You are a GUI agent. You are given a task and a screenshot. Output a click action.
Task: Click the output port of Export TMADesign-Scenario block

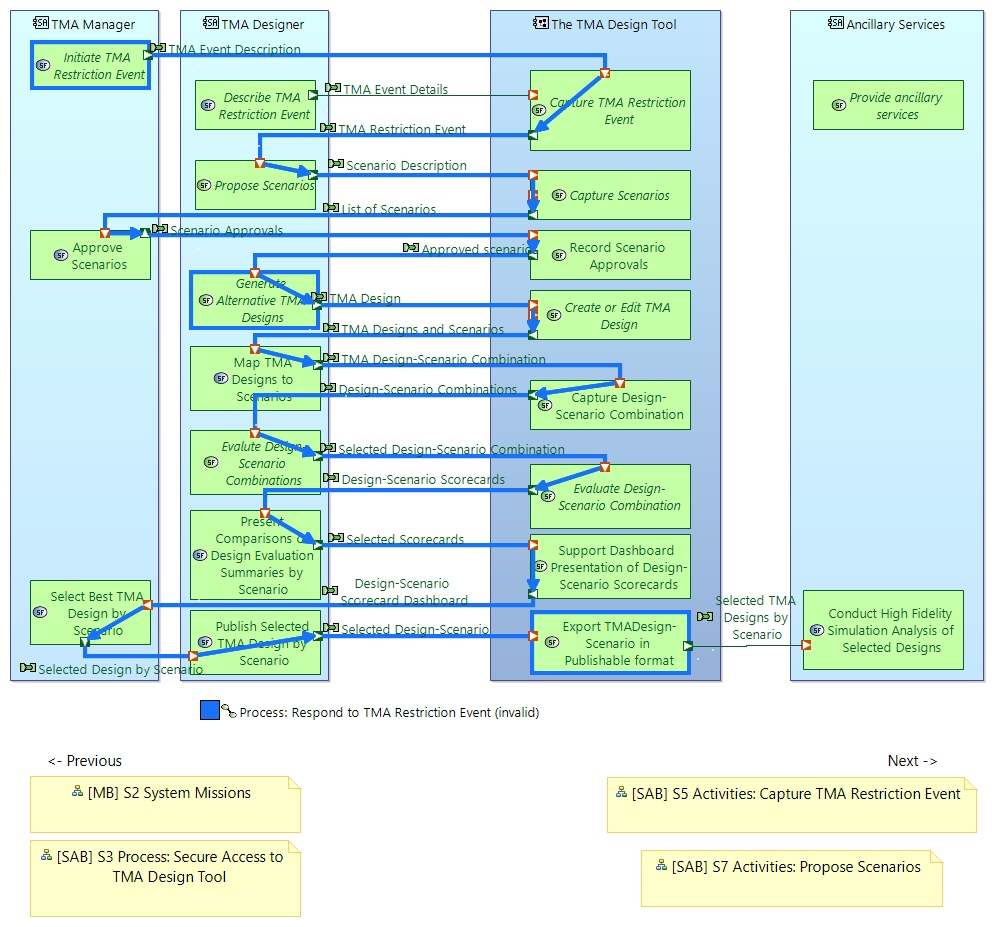[688, 646]
